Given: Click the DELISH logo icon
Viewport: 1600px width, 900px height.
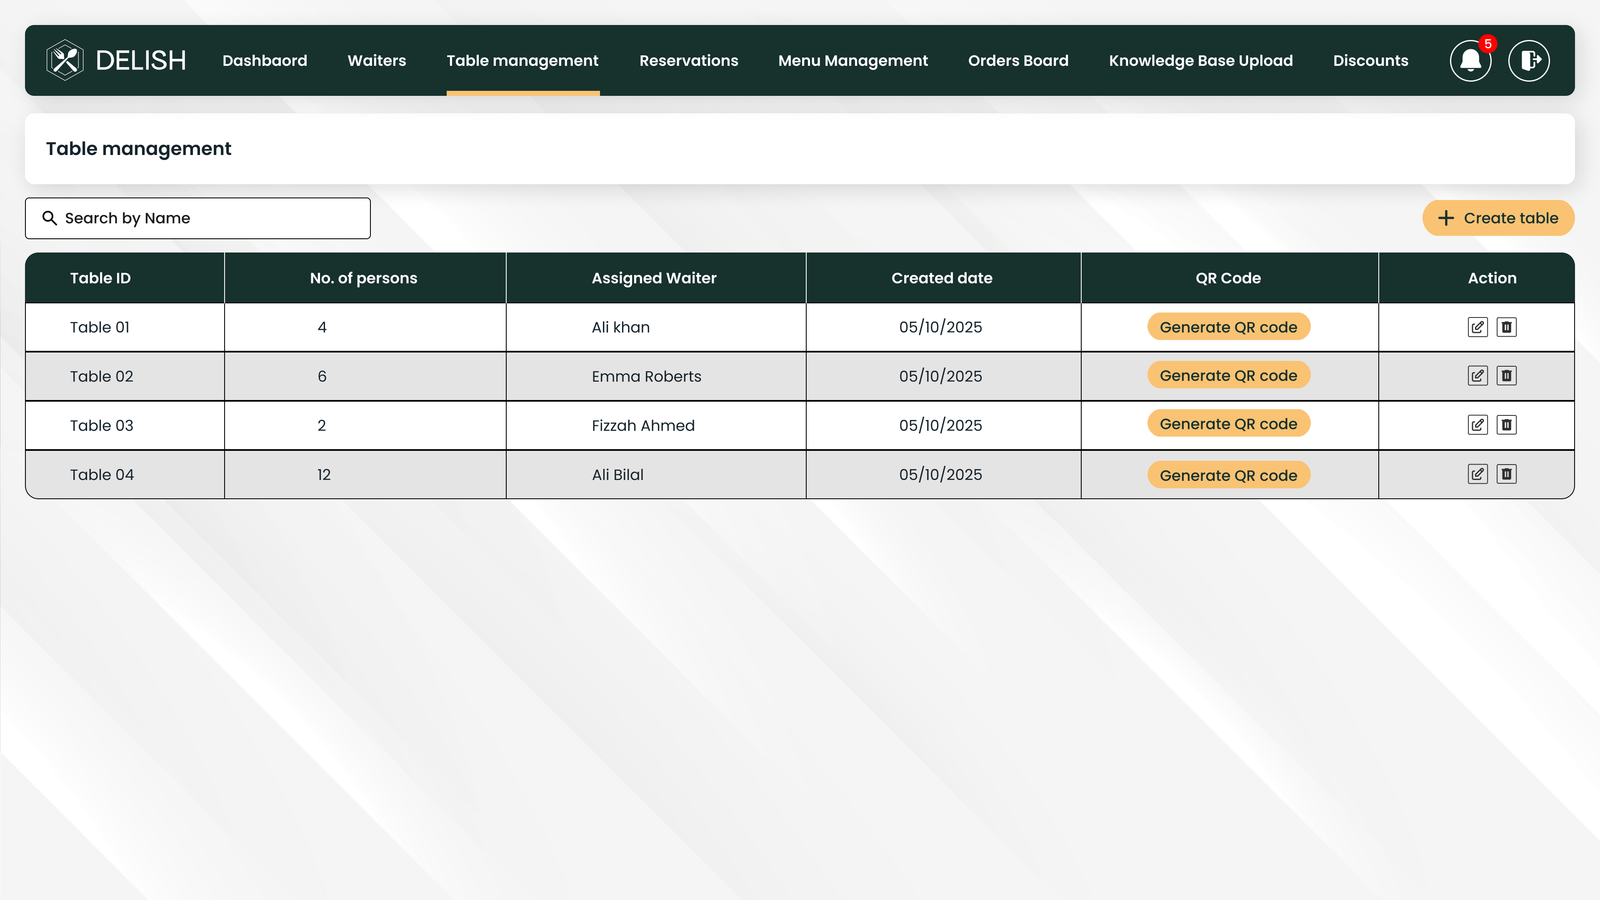Looking at the screenshot, I should pos(65,60).
